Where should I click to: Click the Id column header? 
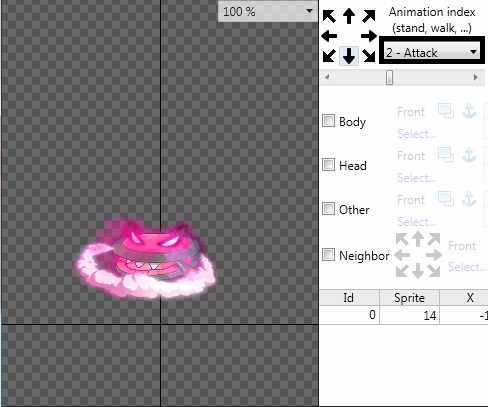coord(349,297)
